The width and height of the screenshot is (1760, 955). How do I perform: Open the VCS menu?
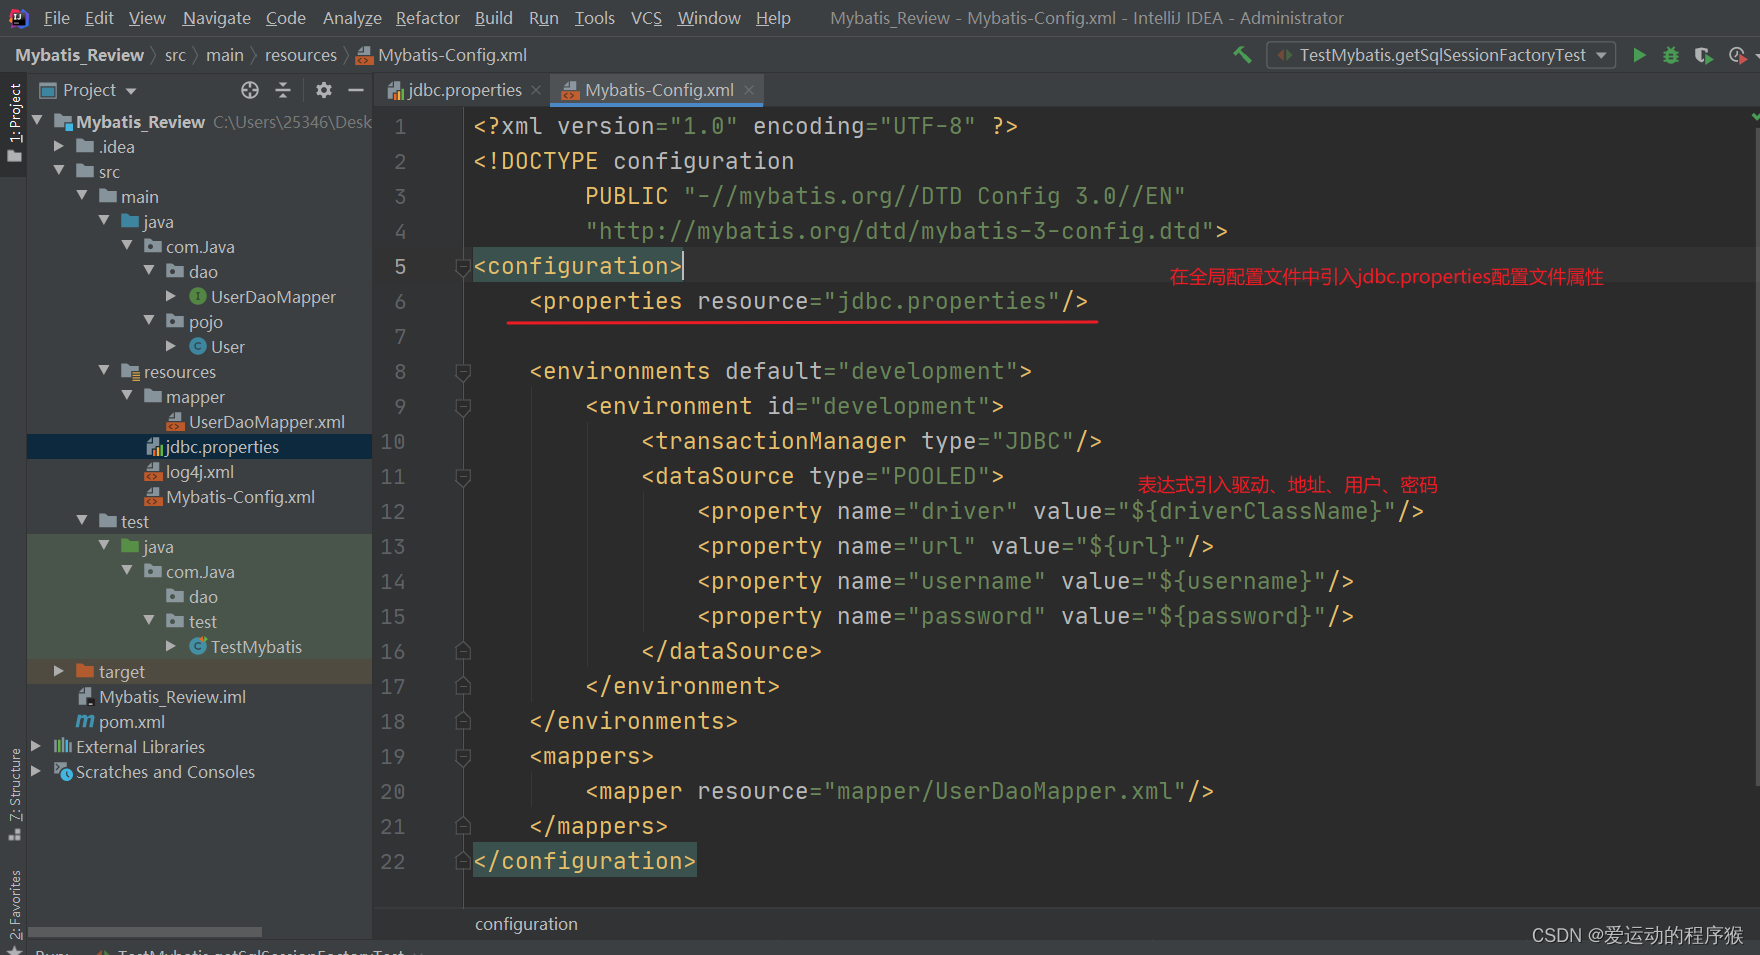point(646,18)
